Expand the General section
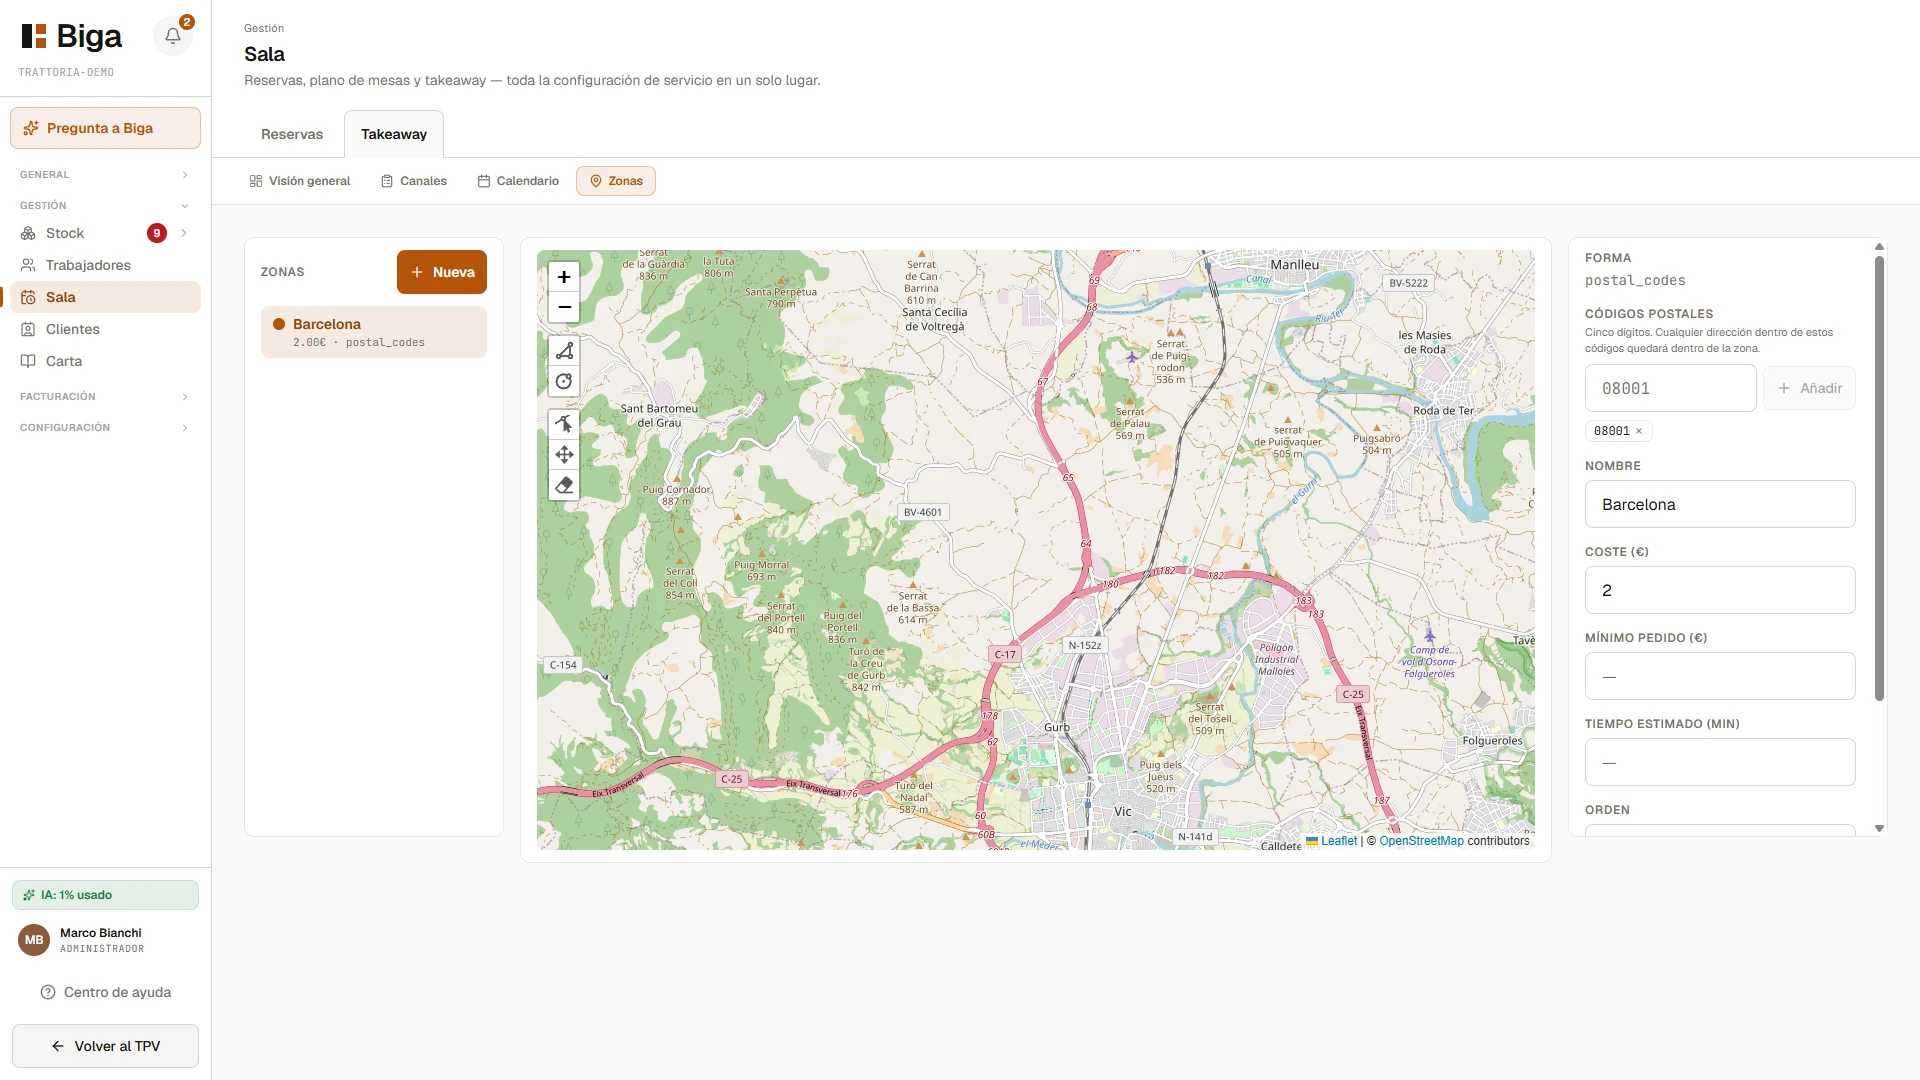This screenshot has width=1920, height=1080. [x=104, y=175]
